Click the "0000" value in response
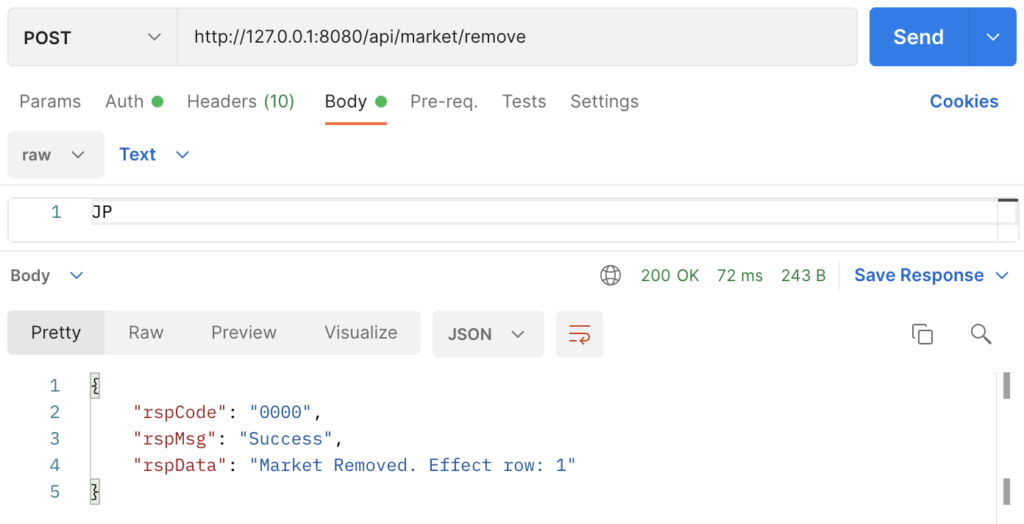 (x=280, y=412)
